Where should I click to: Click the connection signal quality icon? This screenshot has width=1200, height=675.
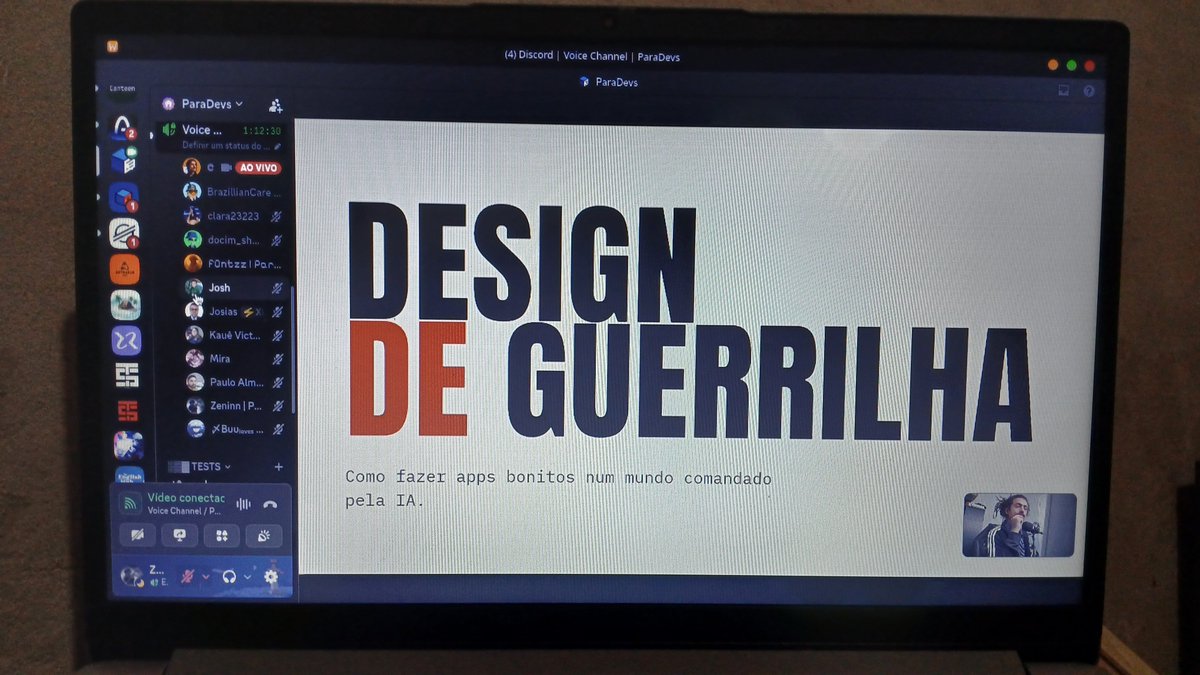click(128, 504)
